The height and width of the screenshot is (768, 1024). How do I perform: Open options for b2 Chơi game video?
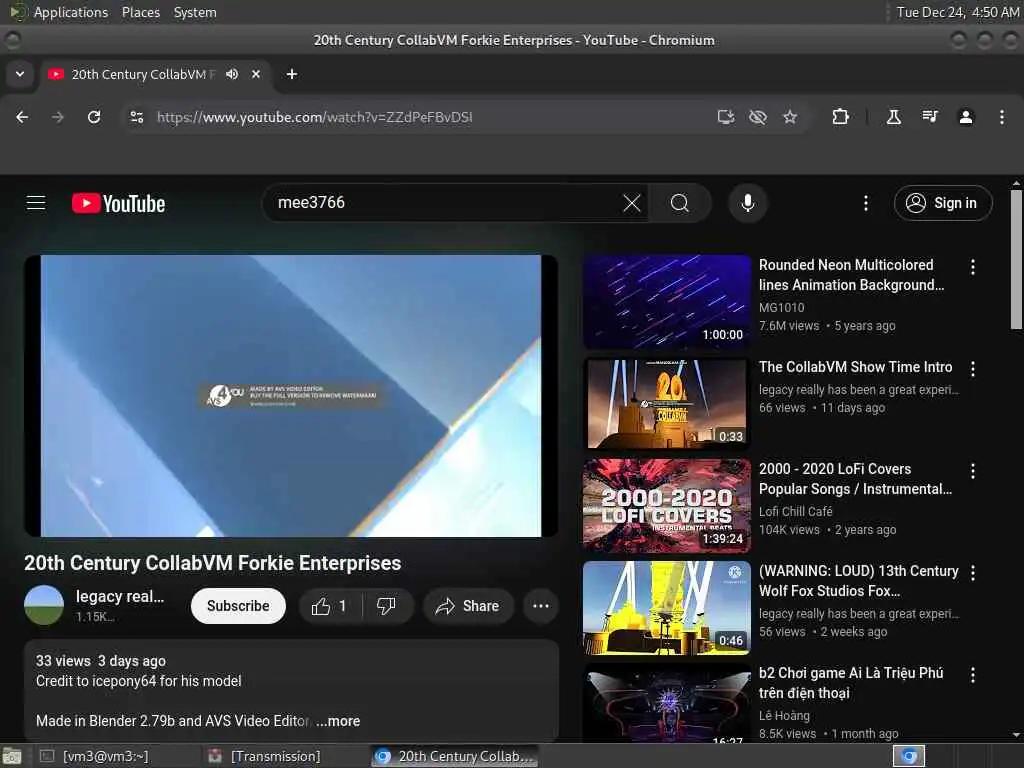pos(973,675)
